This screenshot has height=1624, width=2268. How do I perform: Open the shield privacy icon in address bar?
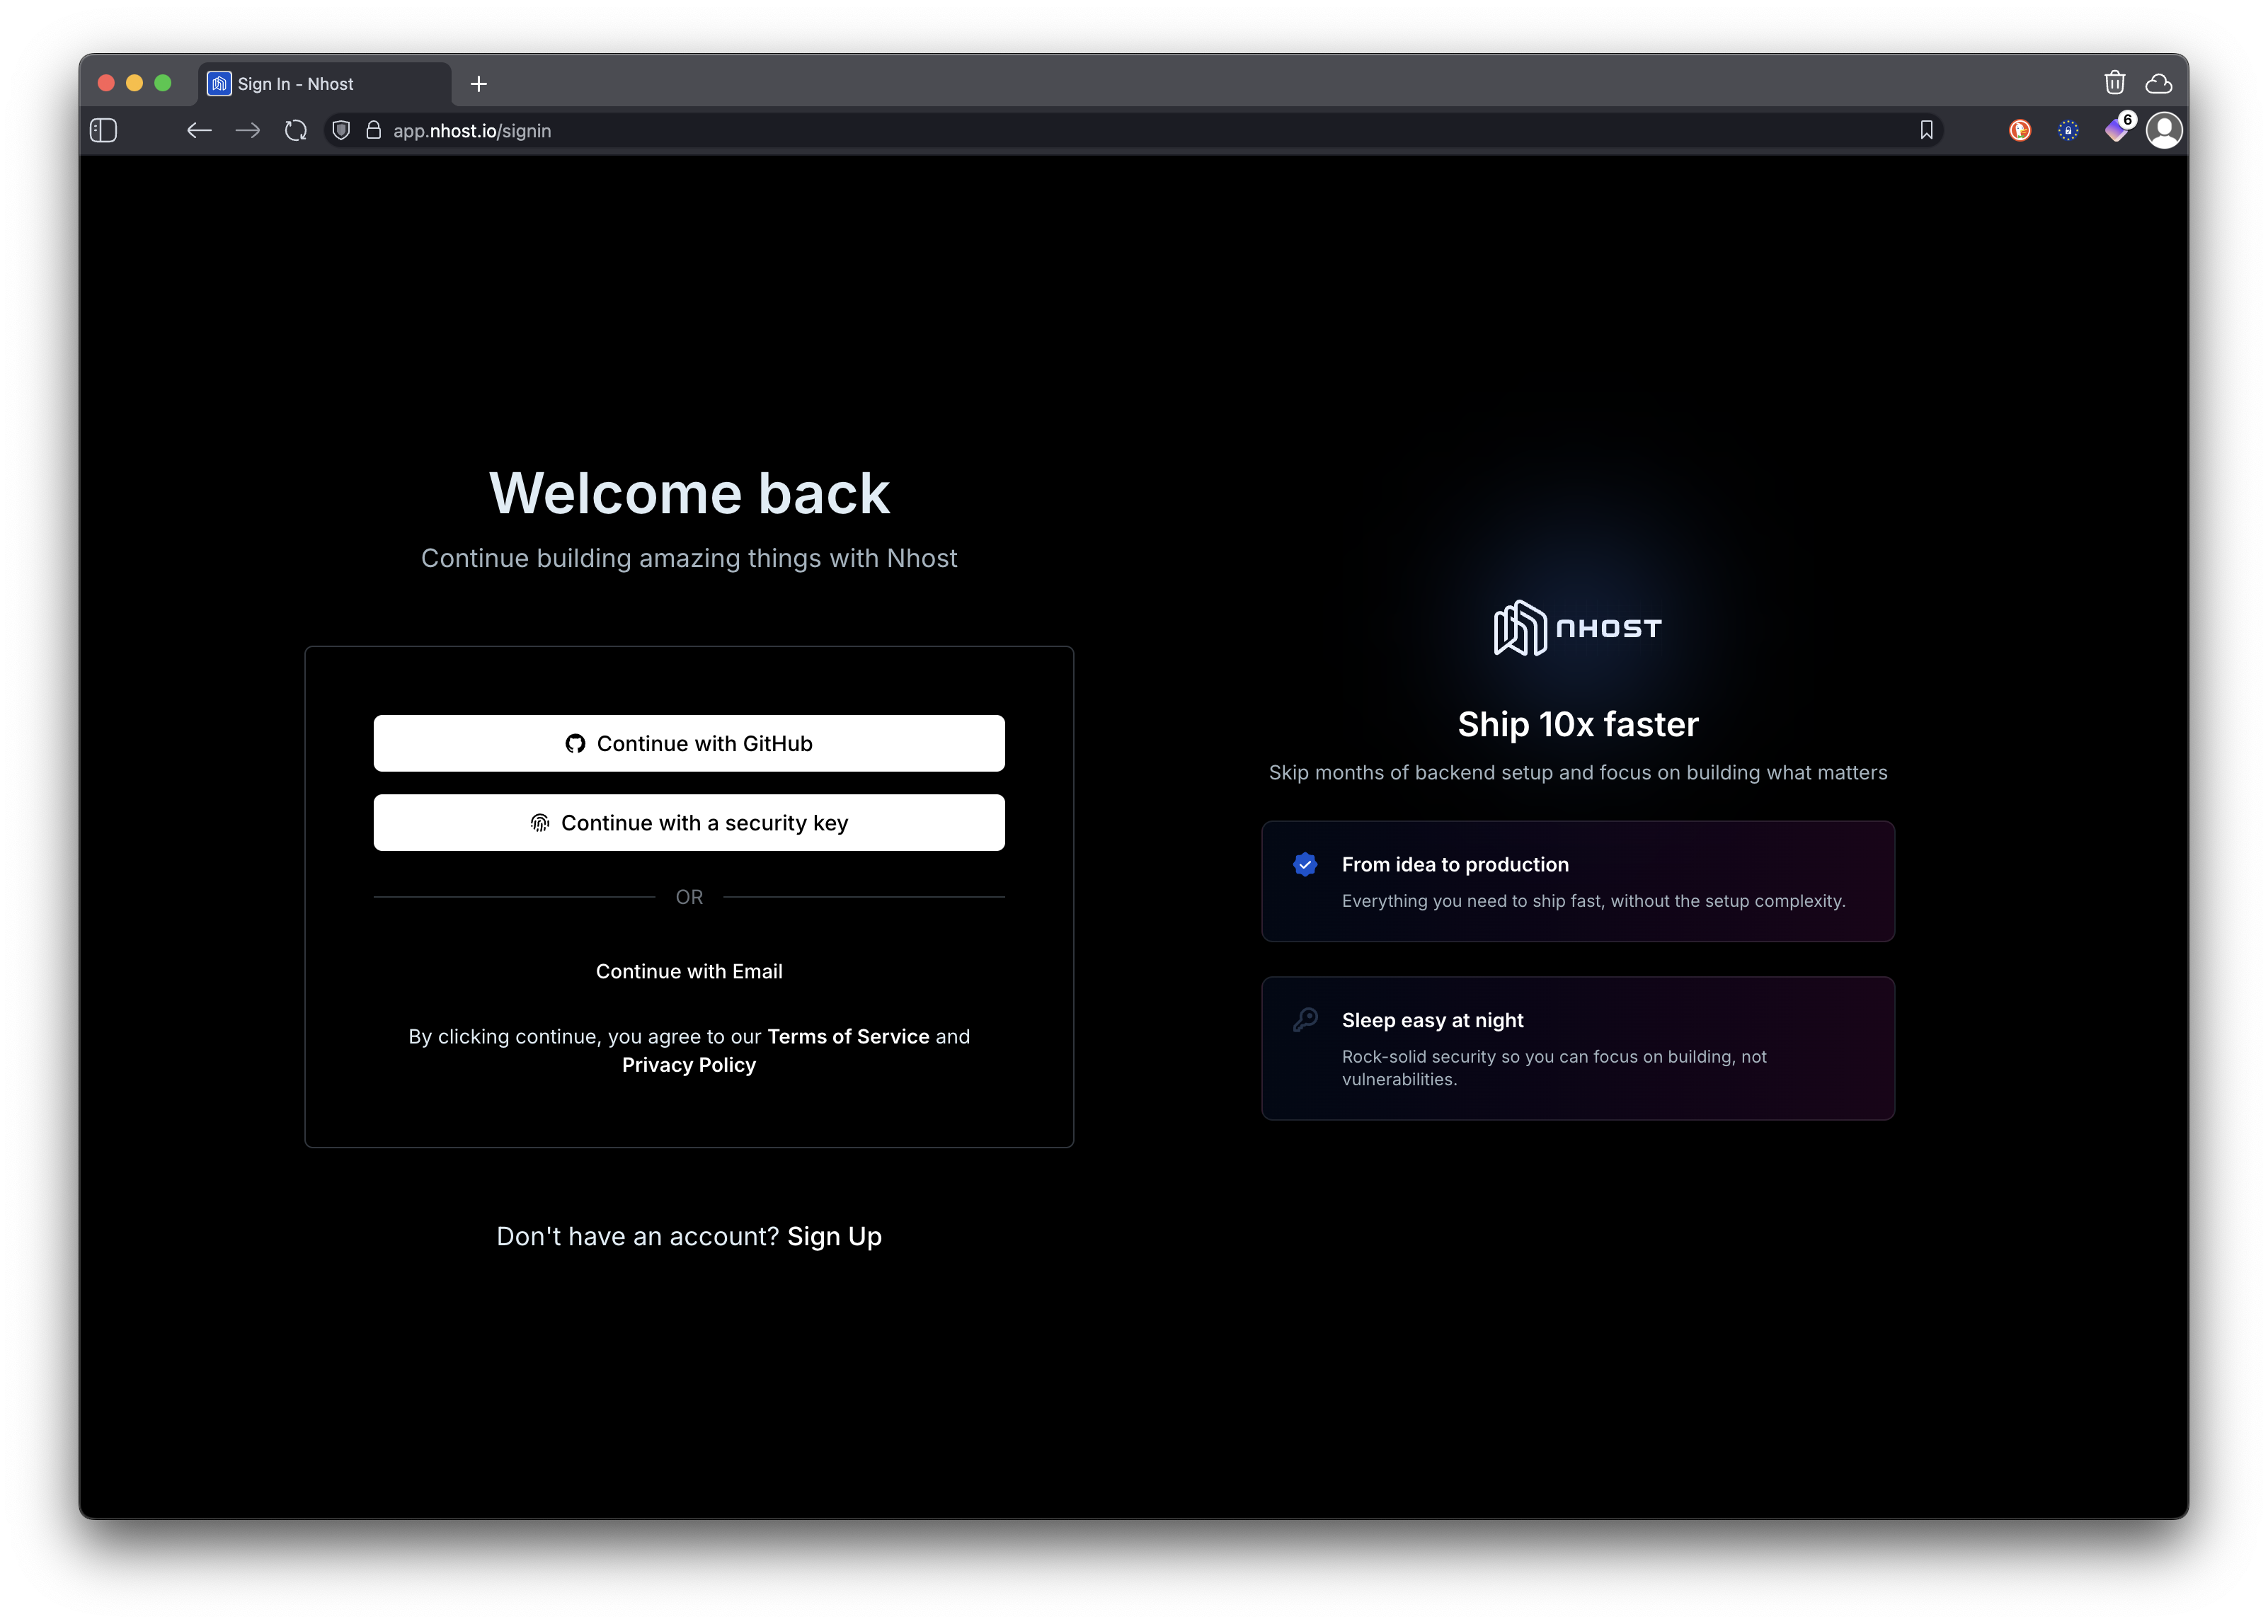click(341, 131)
